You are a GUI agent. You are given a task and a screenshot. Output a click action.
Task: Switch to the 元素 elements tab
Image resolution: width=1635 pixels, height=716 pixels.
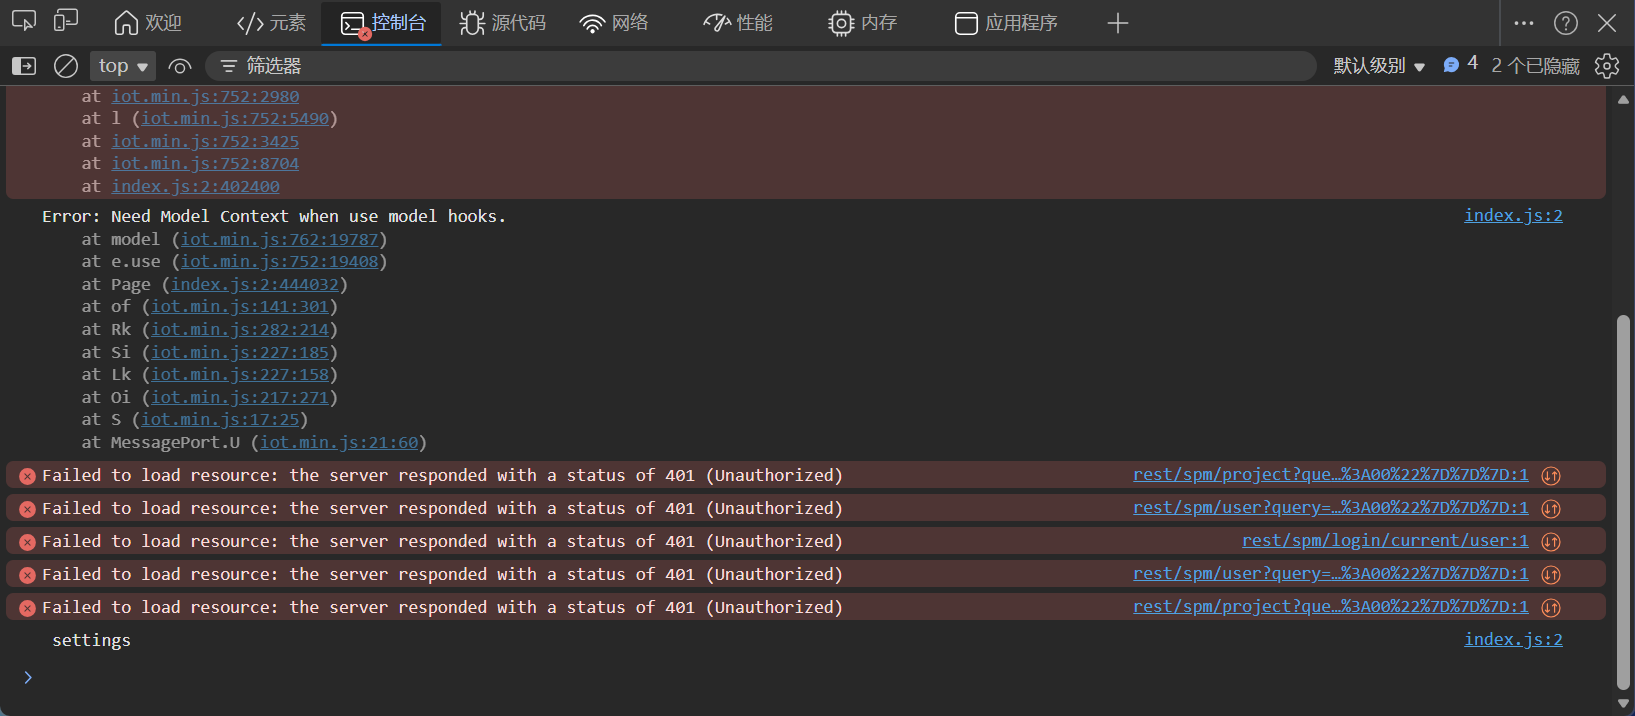[x=271, y=23]
